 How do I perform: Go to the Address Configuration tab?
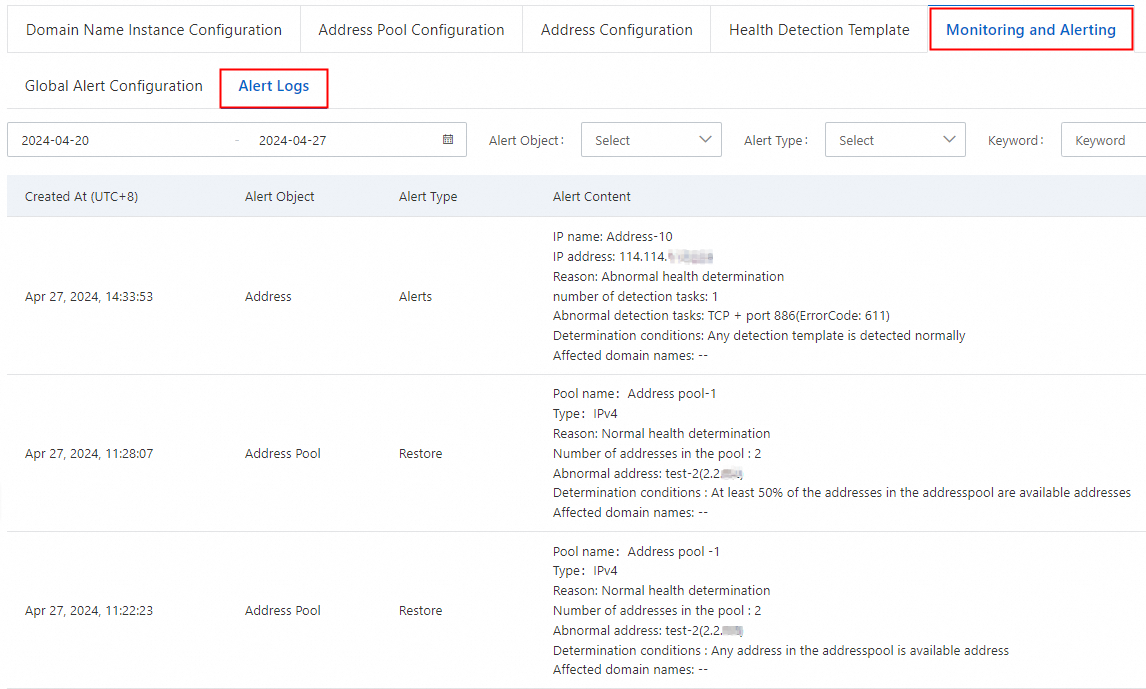[x=616, y=30]
